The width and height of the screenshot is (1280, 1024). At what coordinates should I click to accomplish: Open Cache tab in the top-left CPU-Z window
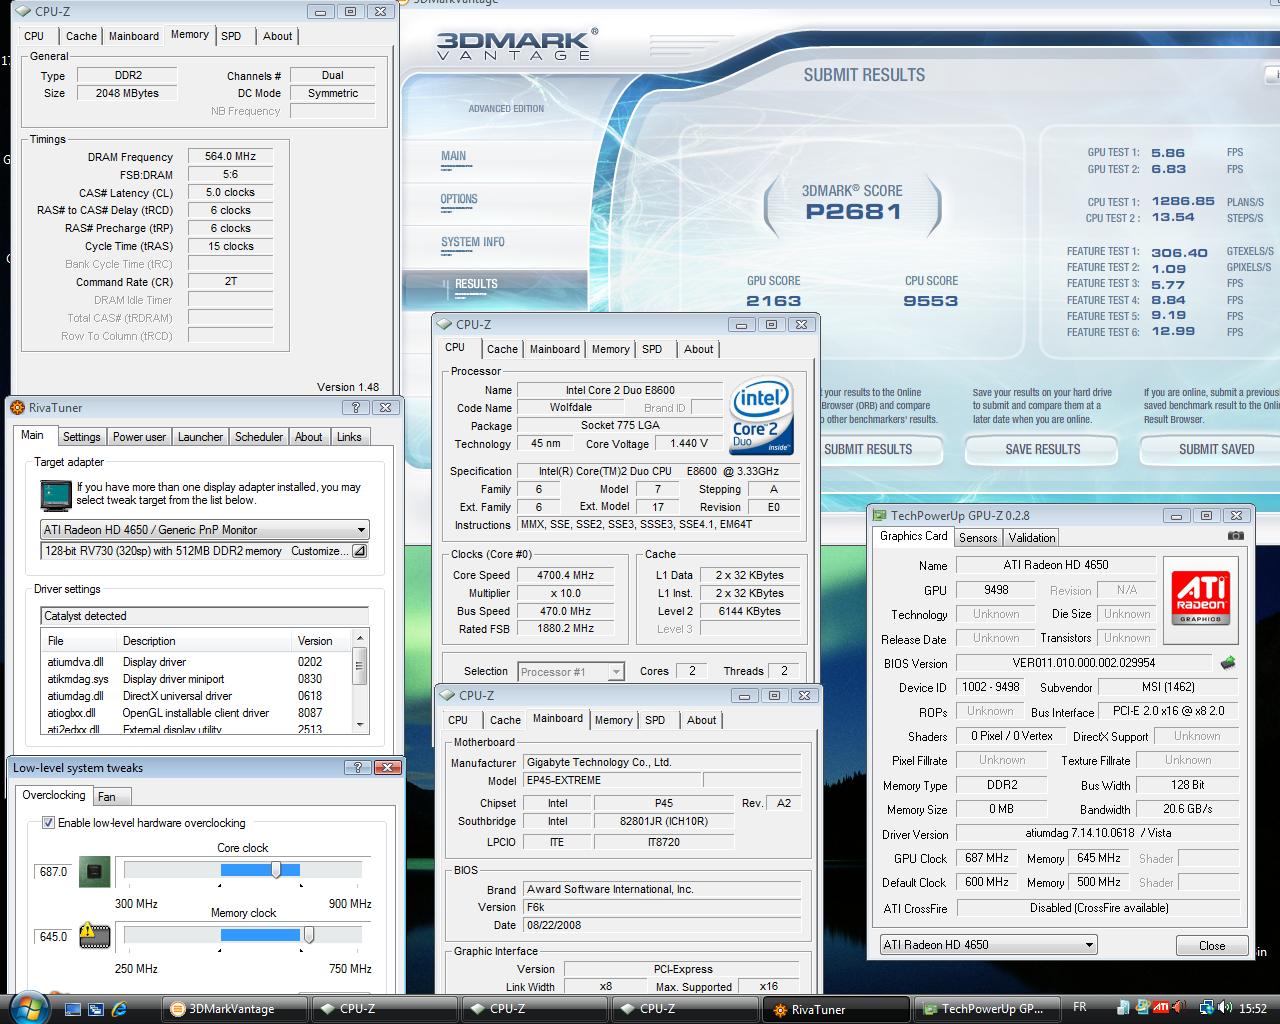click(x=81, y=36)
